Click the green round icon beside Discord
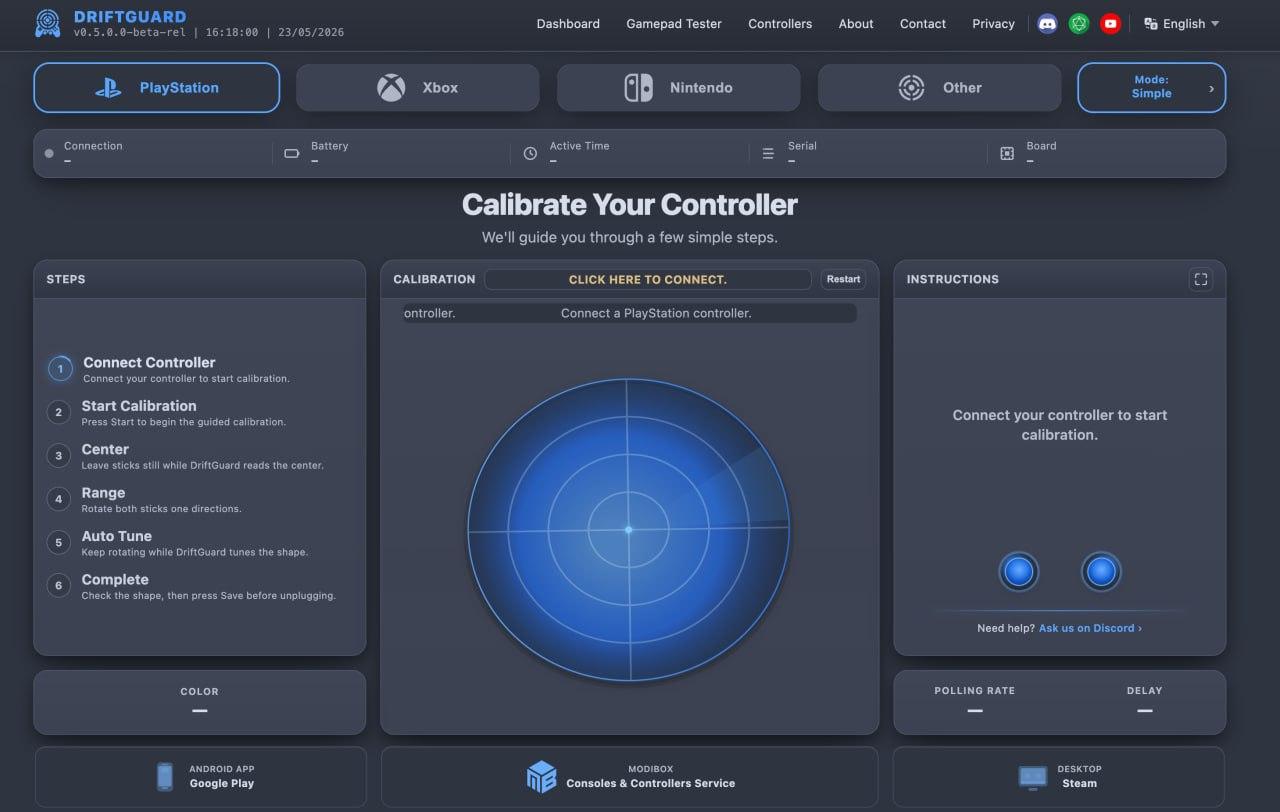This screenshot has height=812, width=1280. click(1078, 24)
